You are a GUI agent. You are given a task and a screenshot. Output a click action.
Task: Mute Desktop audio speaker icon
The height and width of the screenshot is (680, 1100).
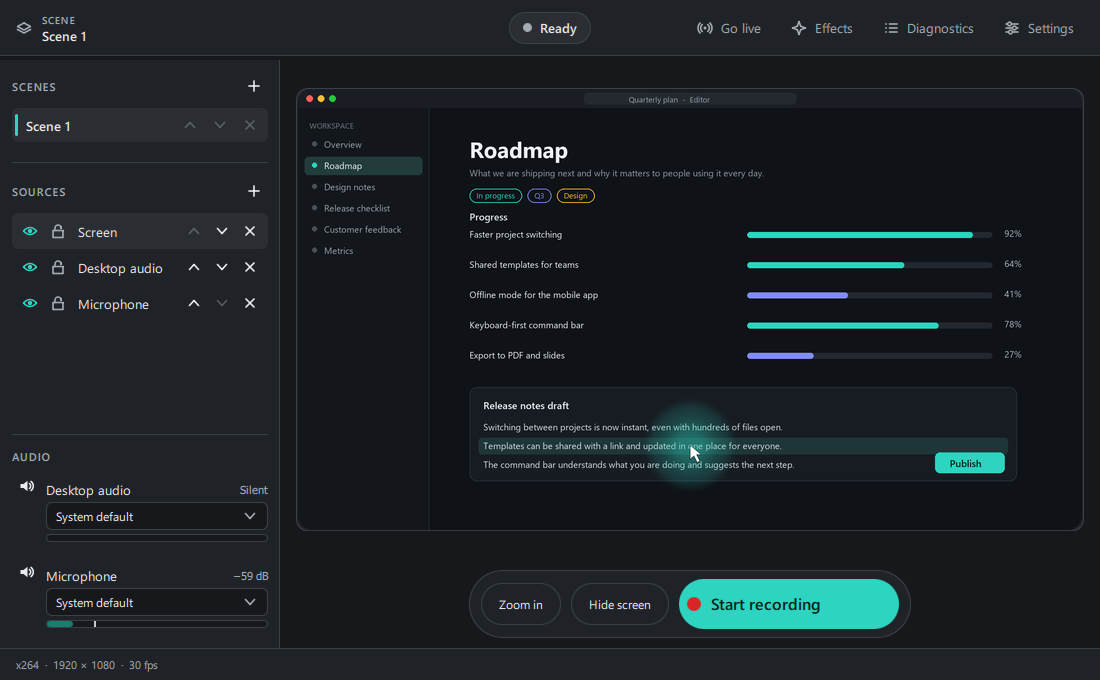tap(27, 486)
